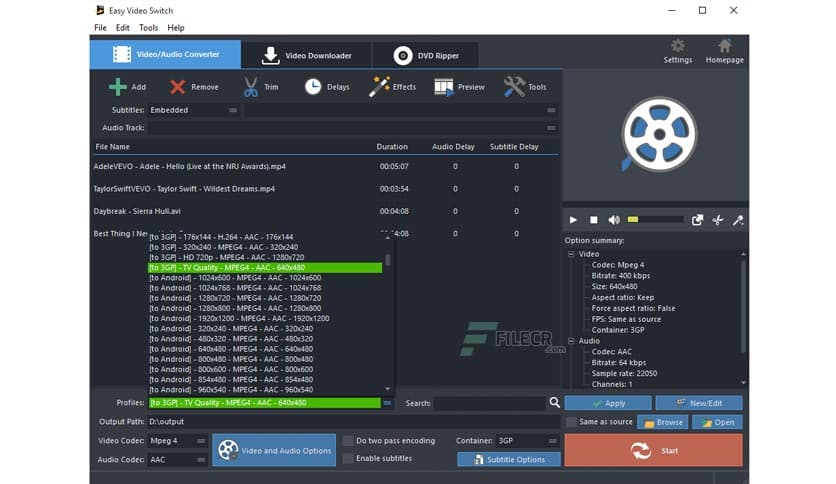
Task: Click the profile Search input field
Action: [x=491, y=403]
